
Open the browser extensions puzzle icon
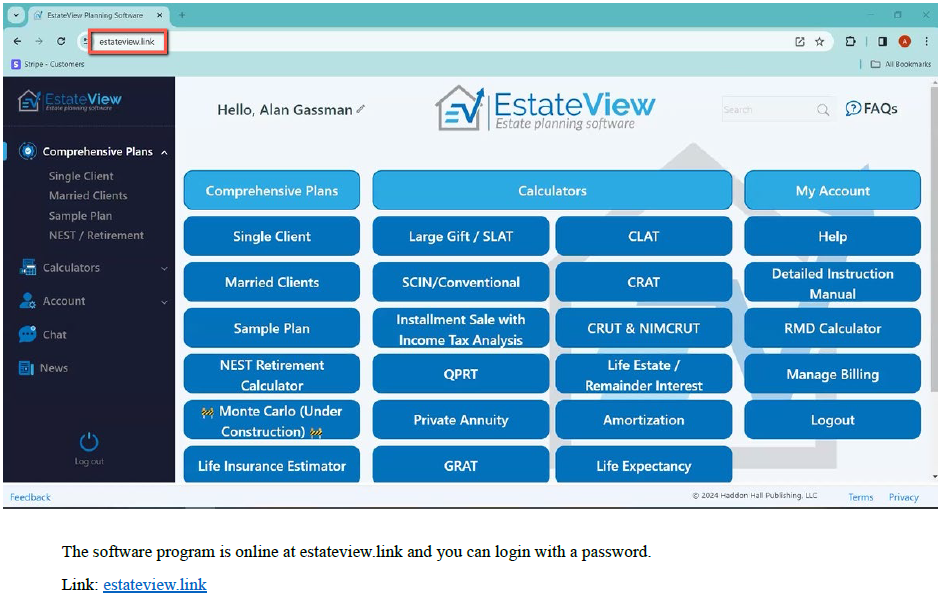[850, 41]
